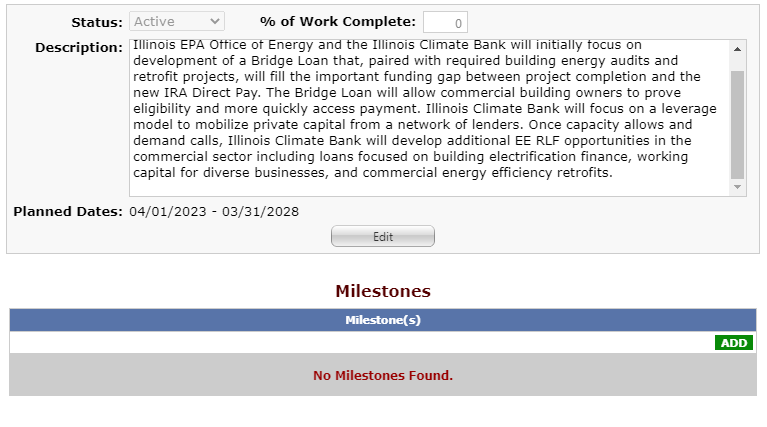Click the Description scrollbar down arrow

[738, 187]
